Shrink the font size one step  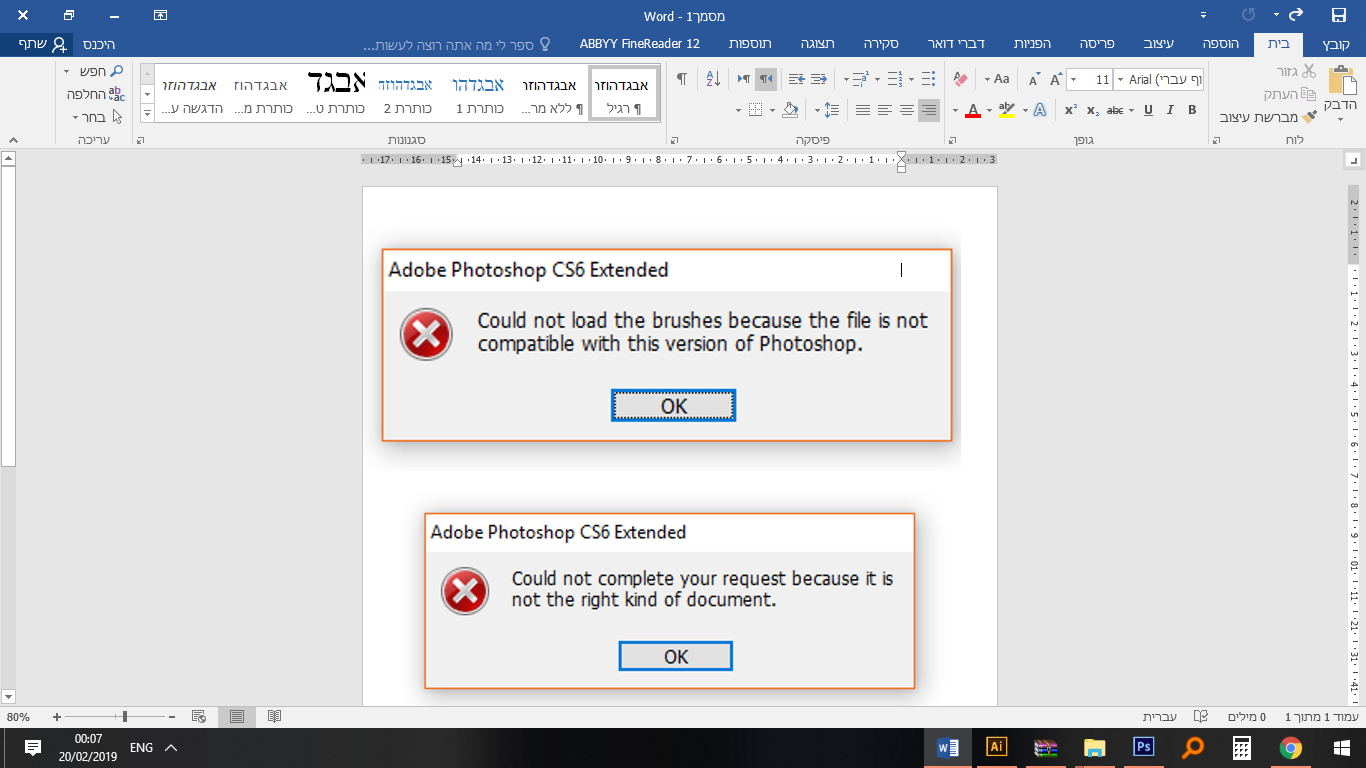pyautogui.click(x=1034, y=79)
